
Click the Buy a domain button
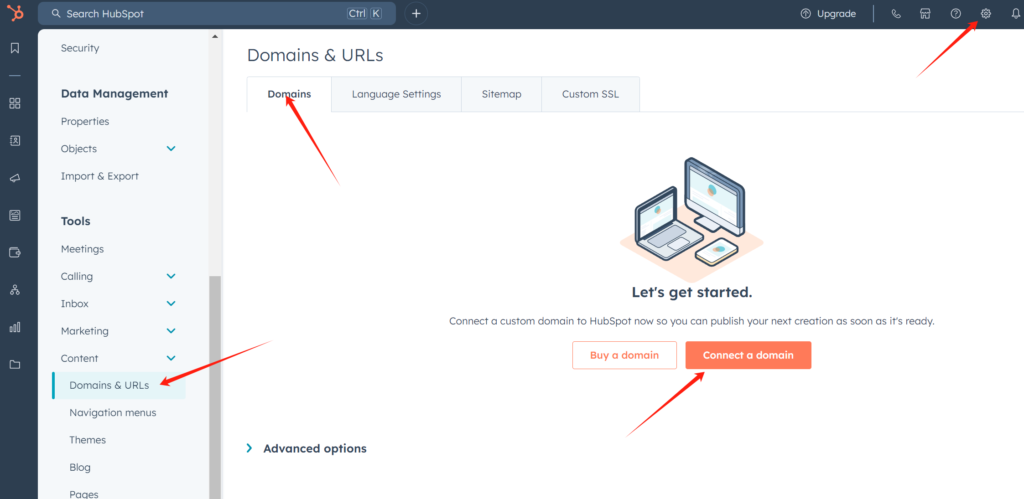point(625,355)
